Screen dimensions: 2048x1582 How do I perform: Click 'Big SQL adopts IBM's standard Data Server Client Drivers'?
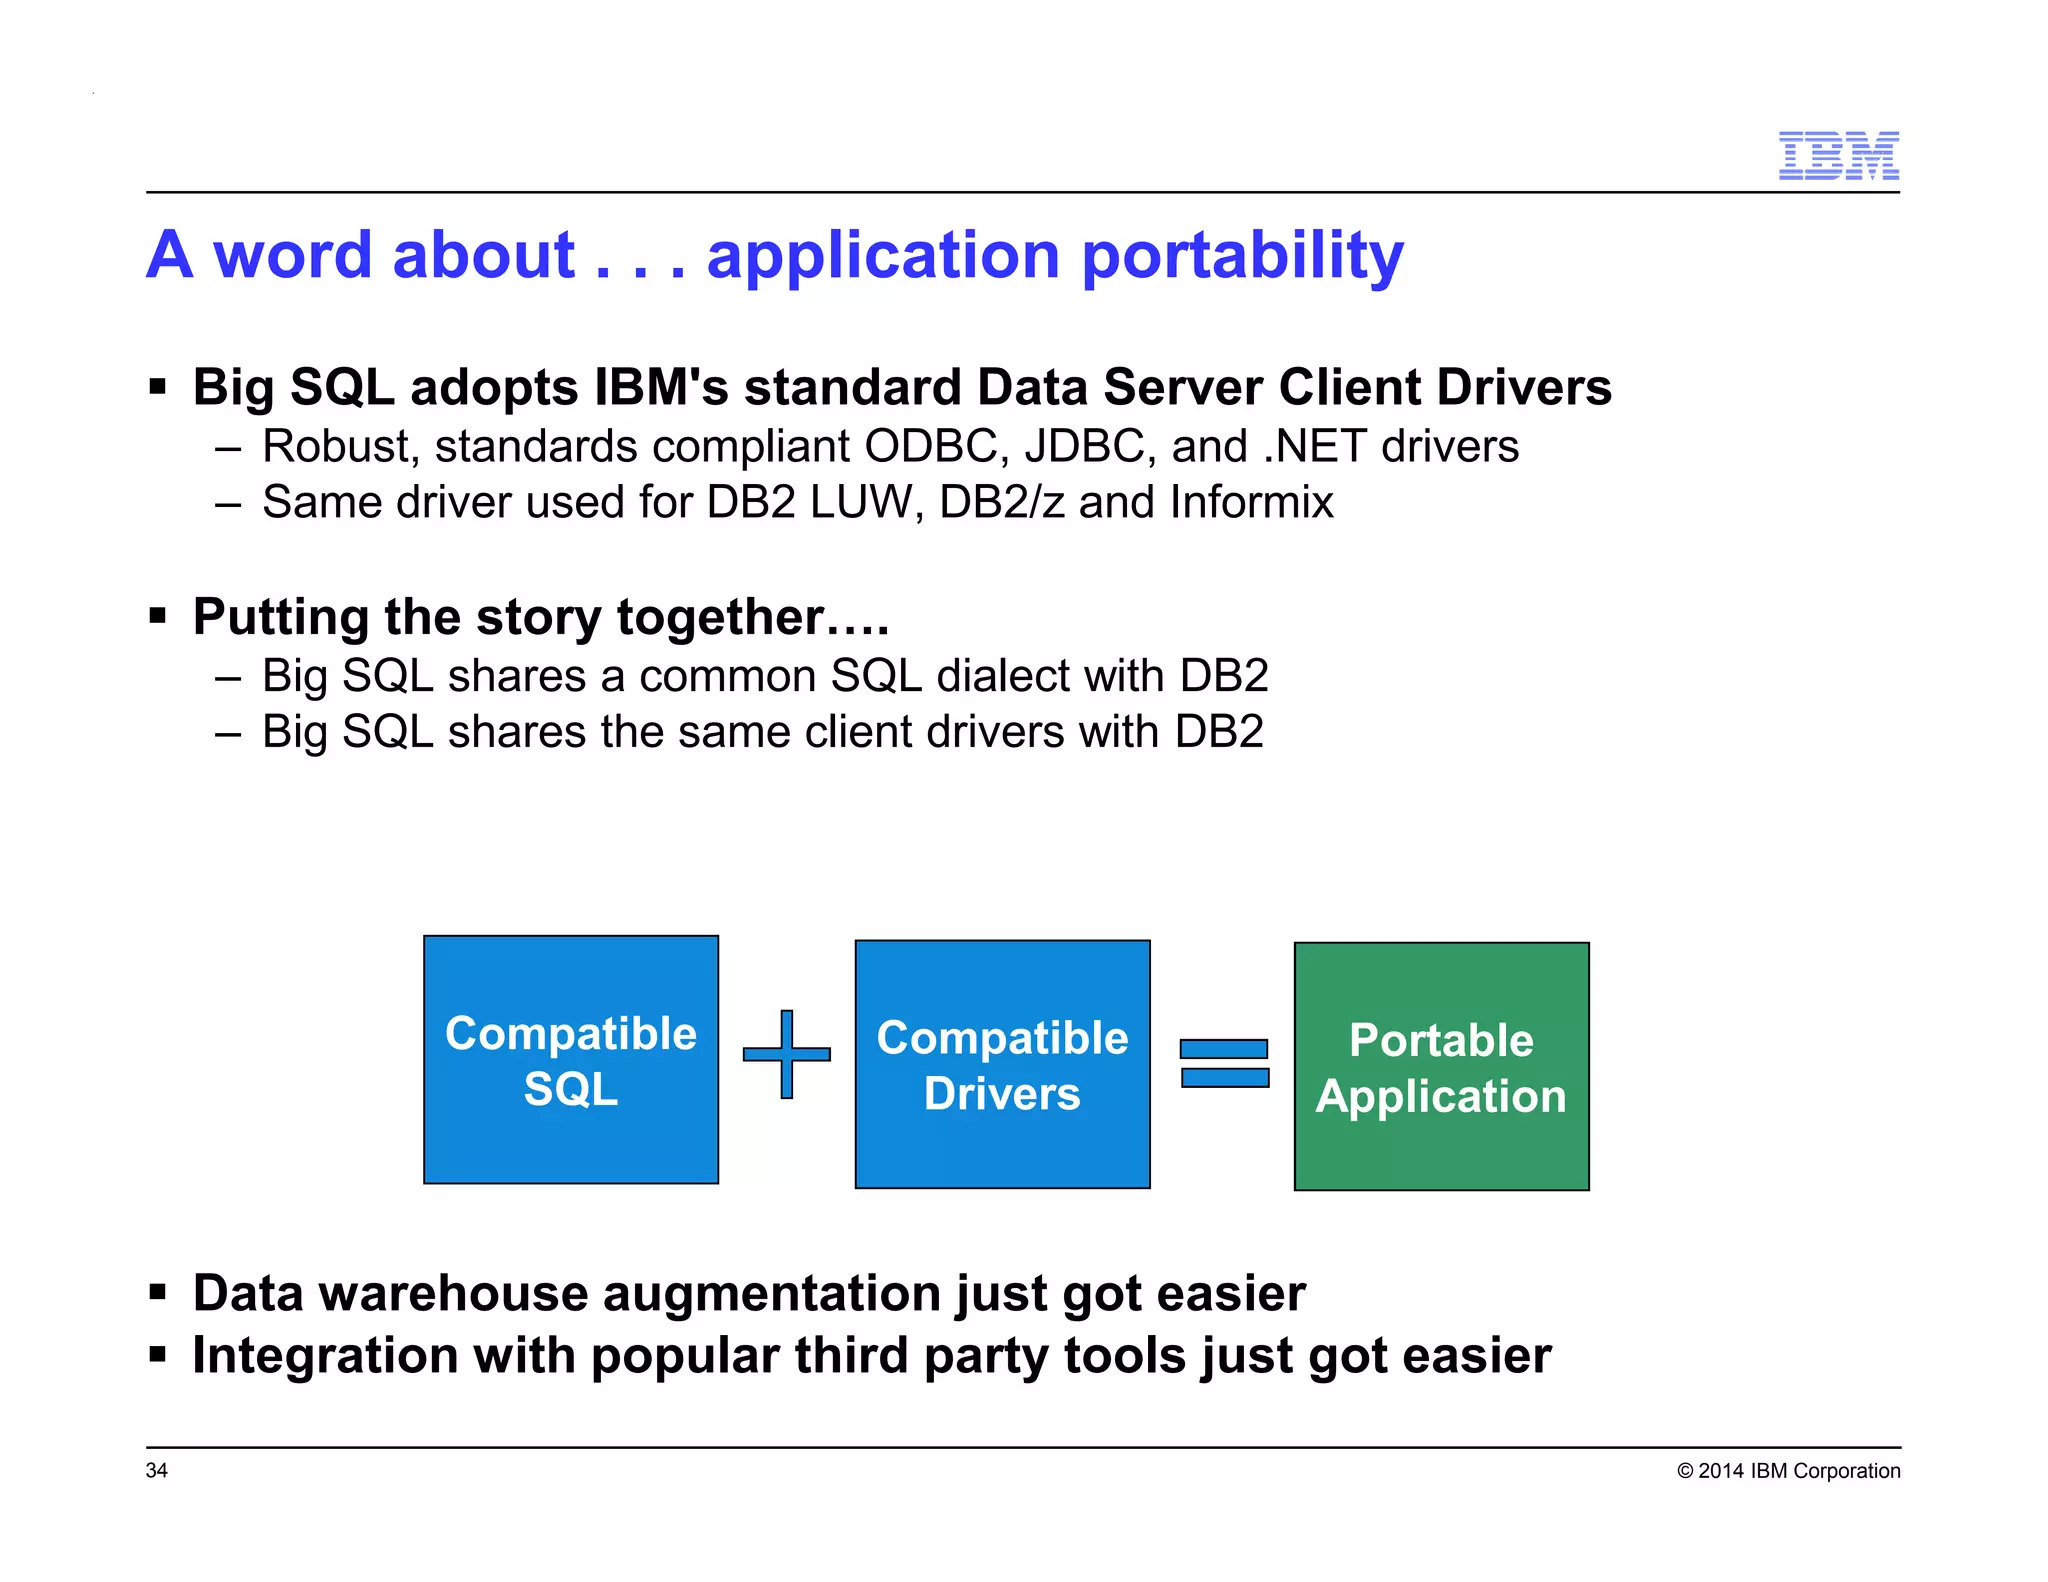pos(902,387)
